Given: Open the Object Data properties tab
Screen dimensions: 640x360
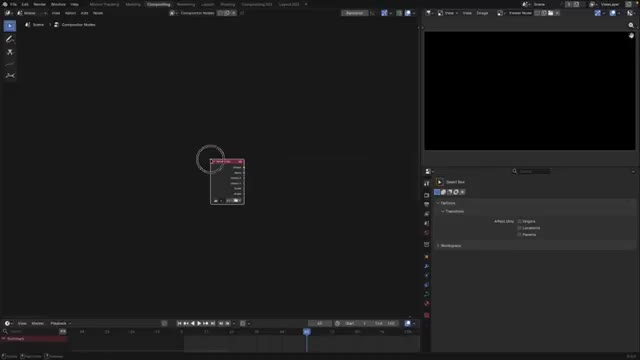Looking at the screenshot, I should click(x=427, y=294).
